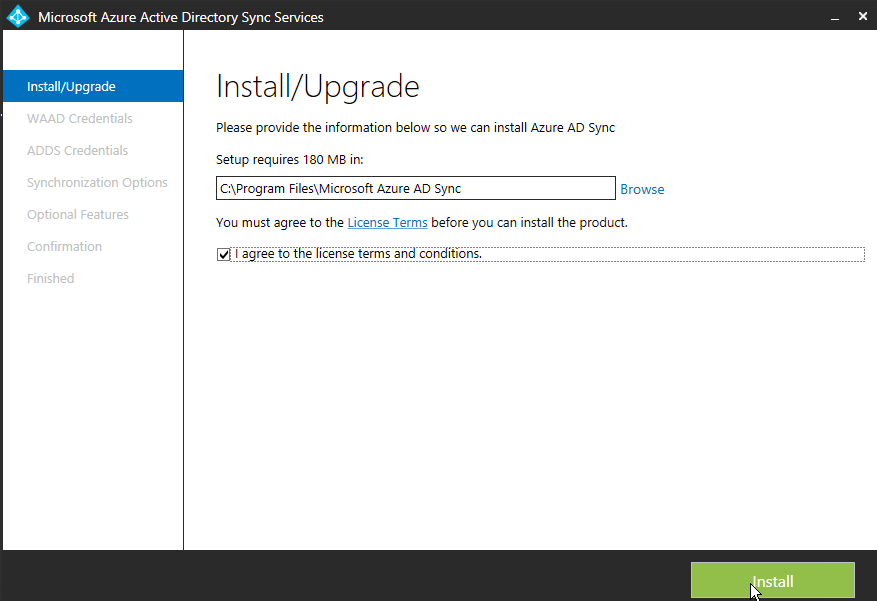Click Browse to choose install folder
Screen dimensions: 877x601
(642, 189)
